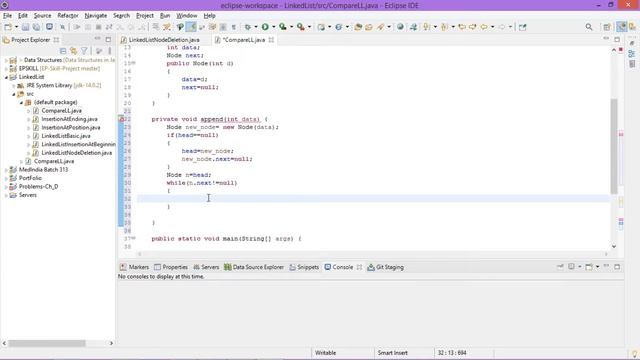Open the New file dropdown arrow
640x360 pixels.
click(x=16, y=27)
